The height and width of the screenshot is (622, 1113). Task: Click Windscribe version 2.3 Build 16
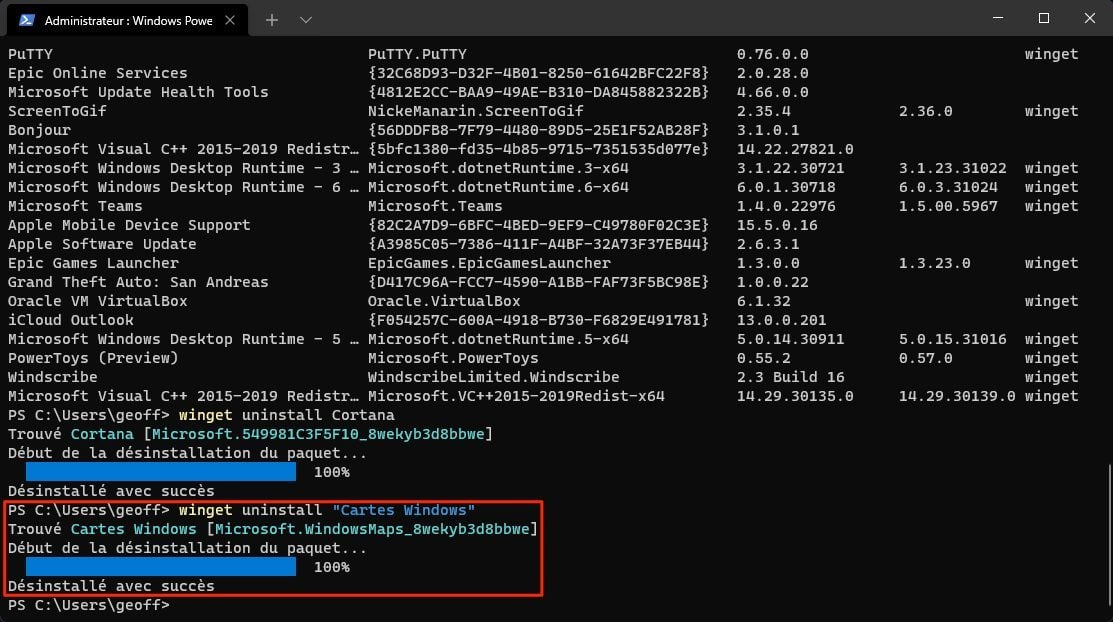(x=790, y=377)
